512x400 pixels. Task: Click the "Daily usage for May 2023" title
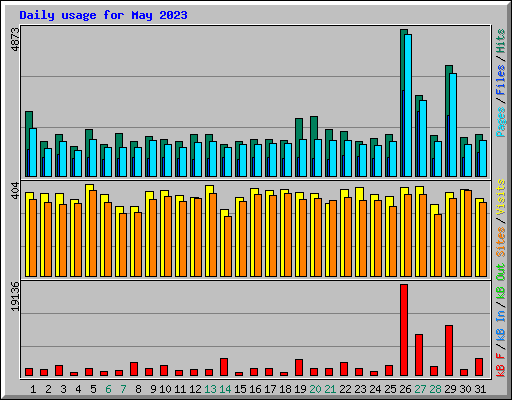coord(103,15)
